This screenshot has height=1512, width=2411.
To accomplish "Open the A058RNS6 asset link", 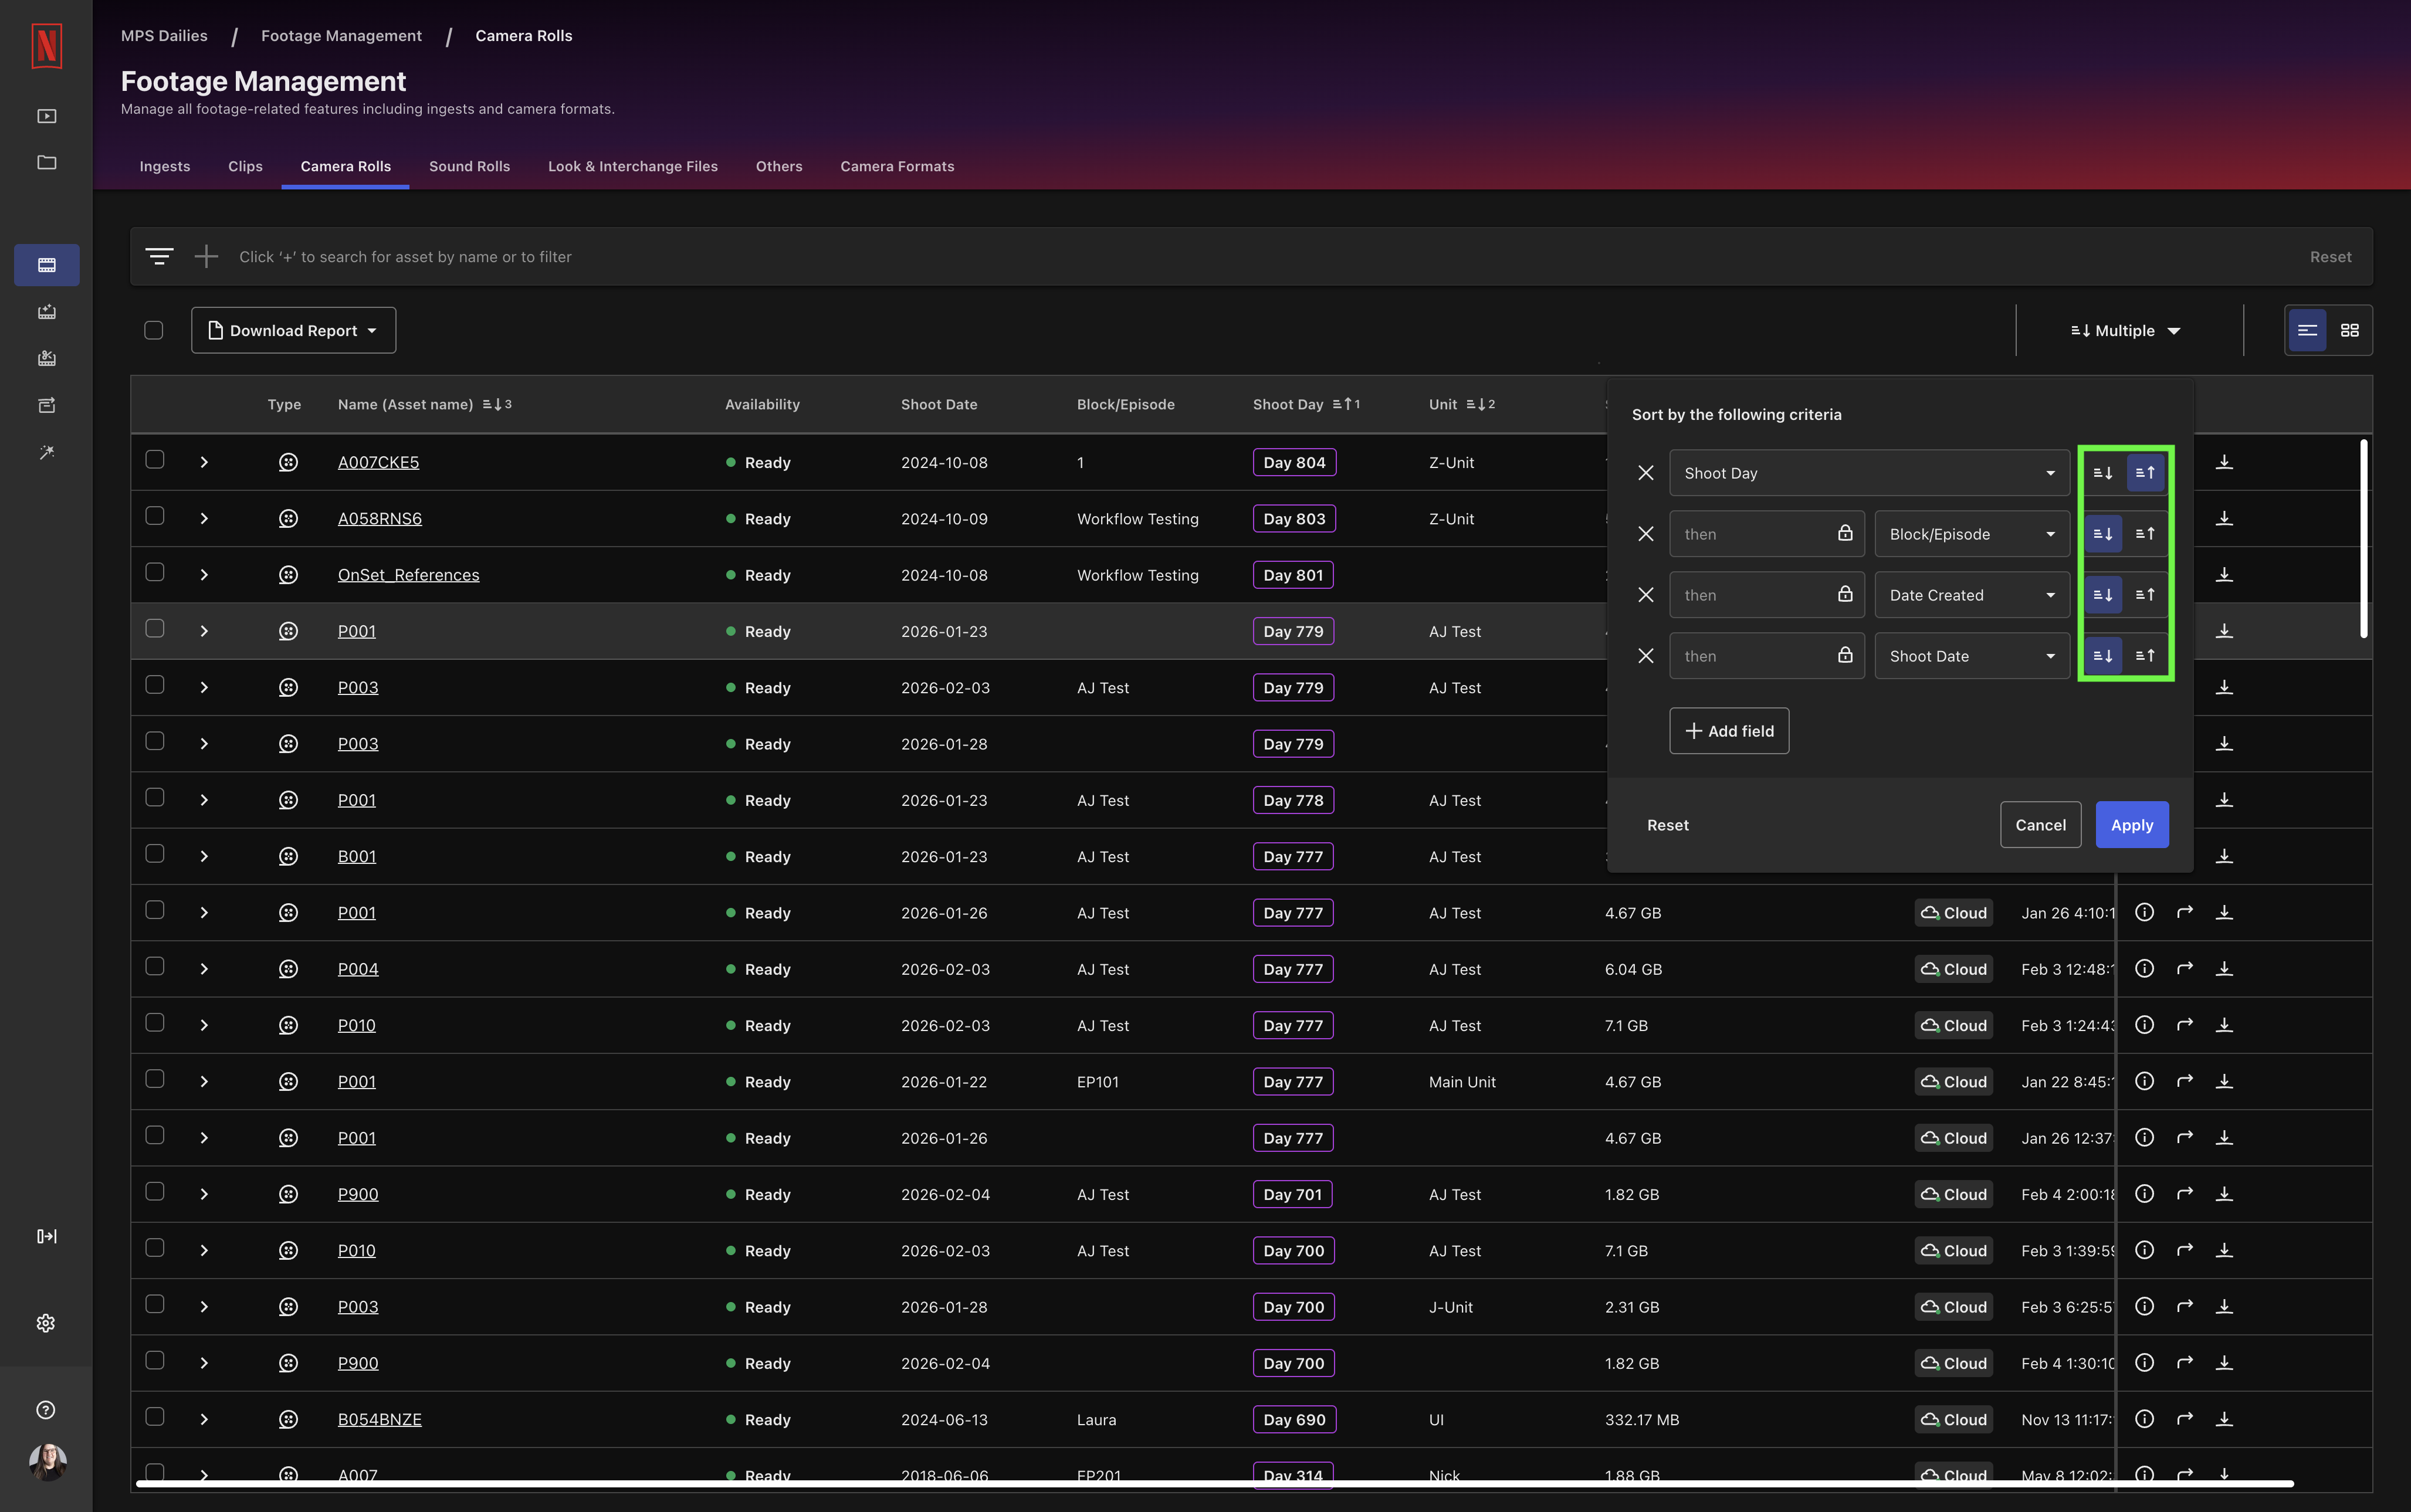I will pos(379,518).
